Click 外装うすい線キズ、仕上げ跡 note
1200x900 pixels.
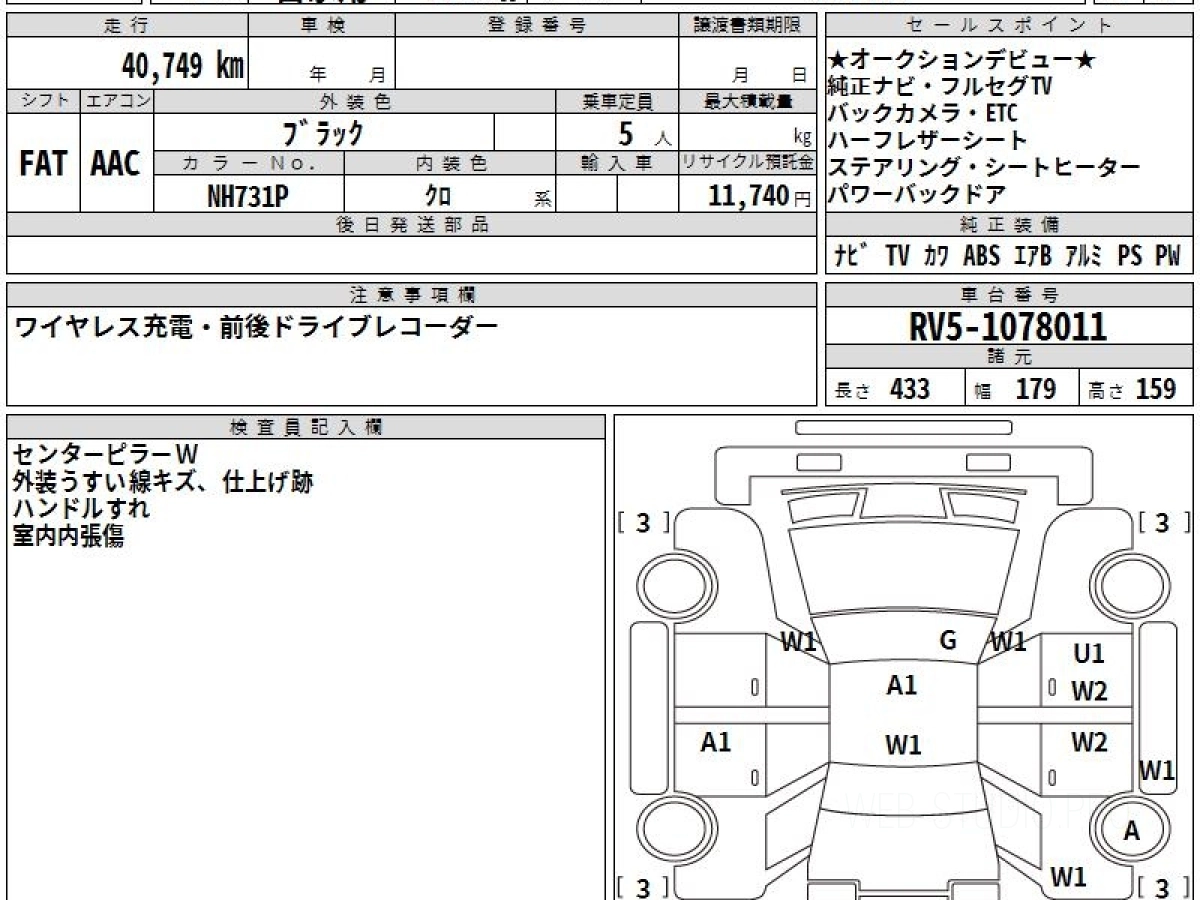[163, 482]
